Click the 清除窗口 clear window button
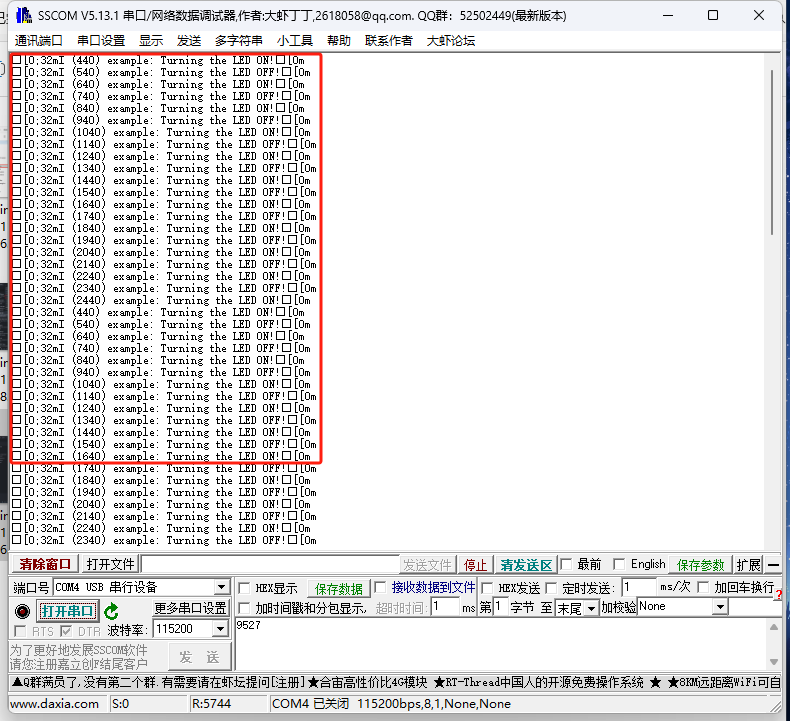The height and width of the screenshot is (721, 790). [45, 564]
